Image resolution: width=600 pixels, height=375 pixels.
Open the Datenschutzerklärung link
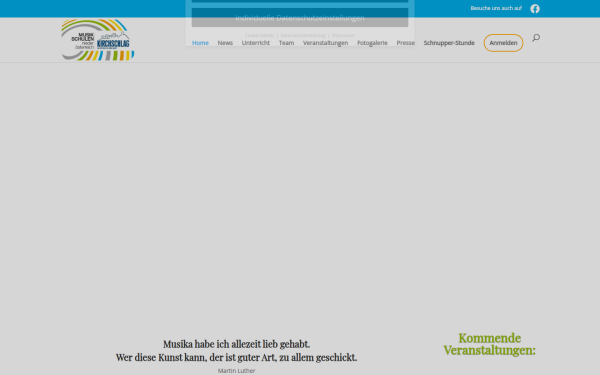click(x=303, y=35)
